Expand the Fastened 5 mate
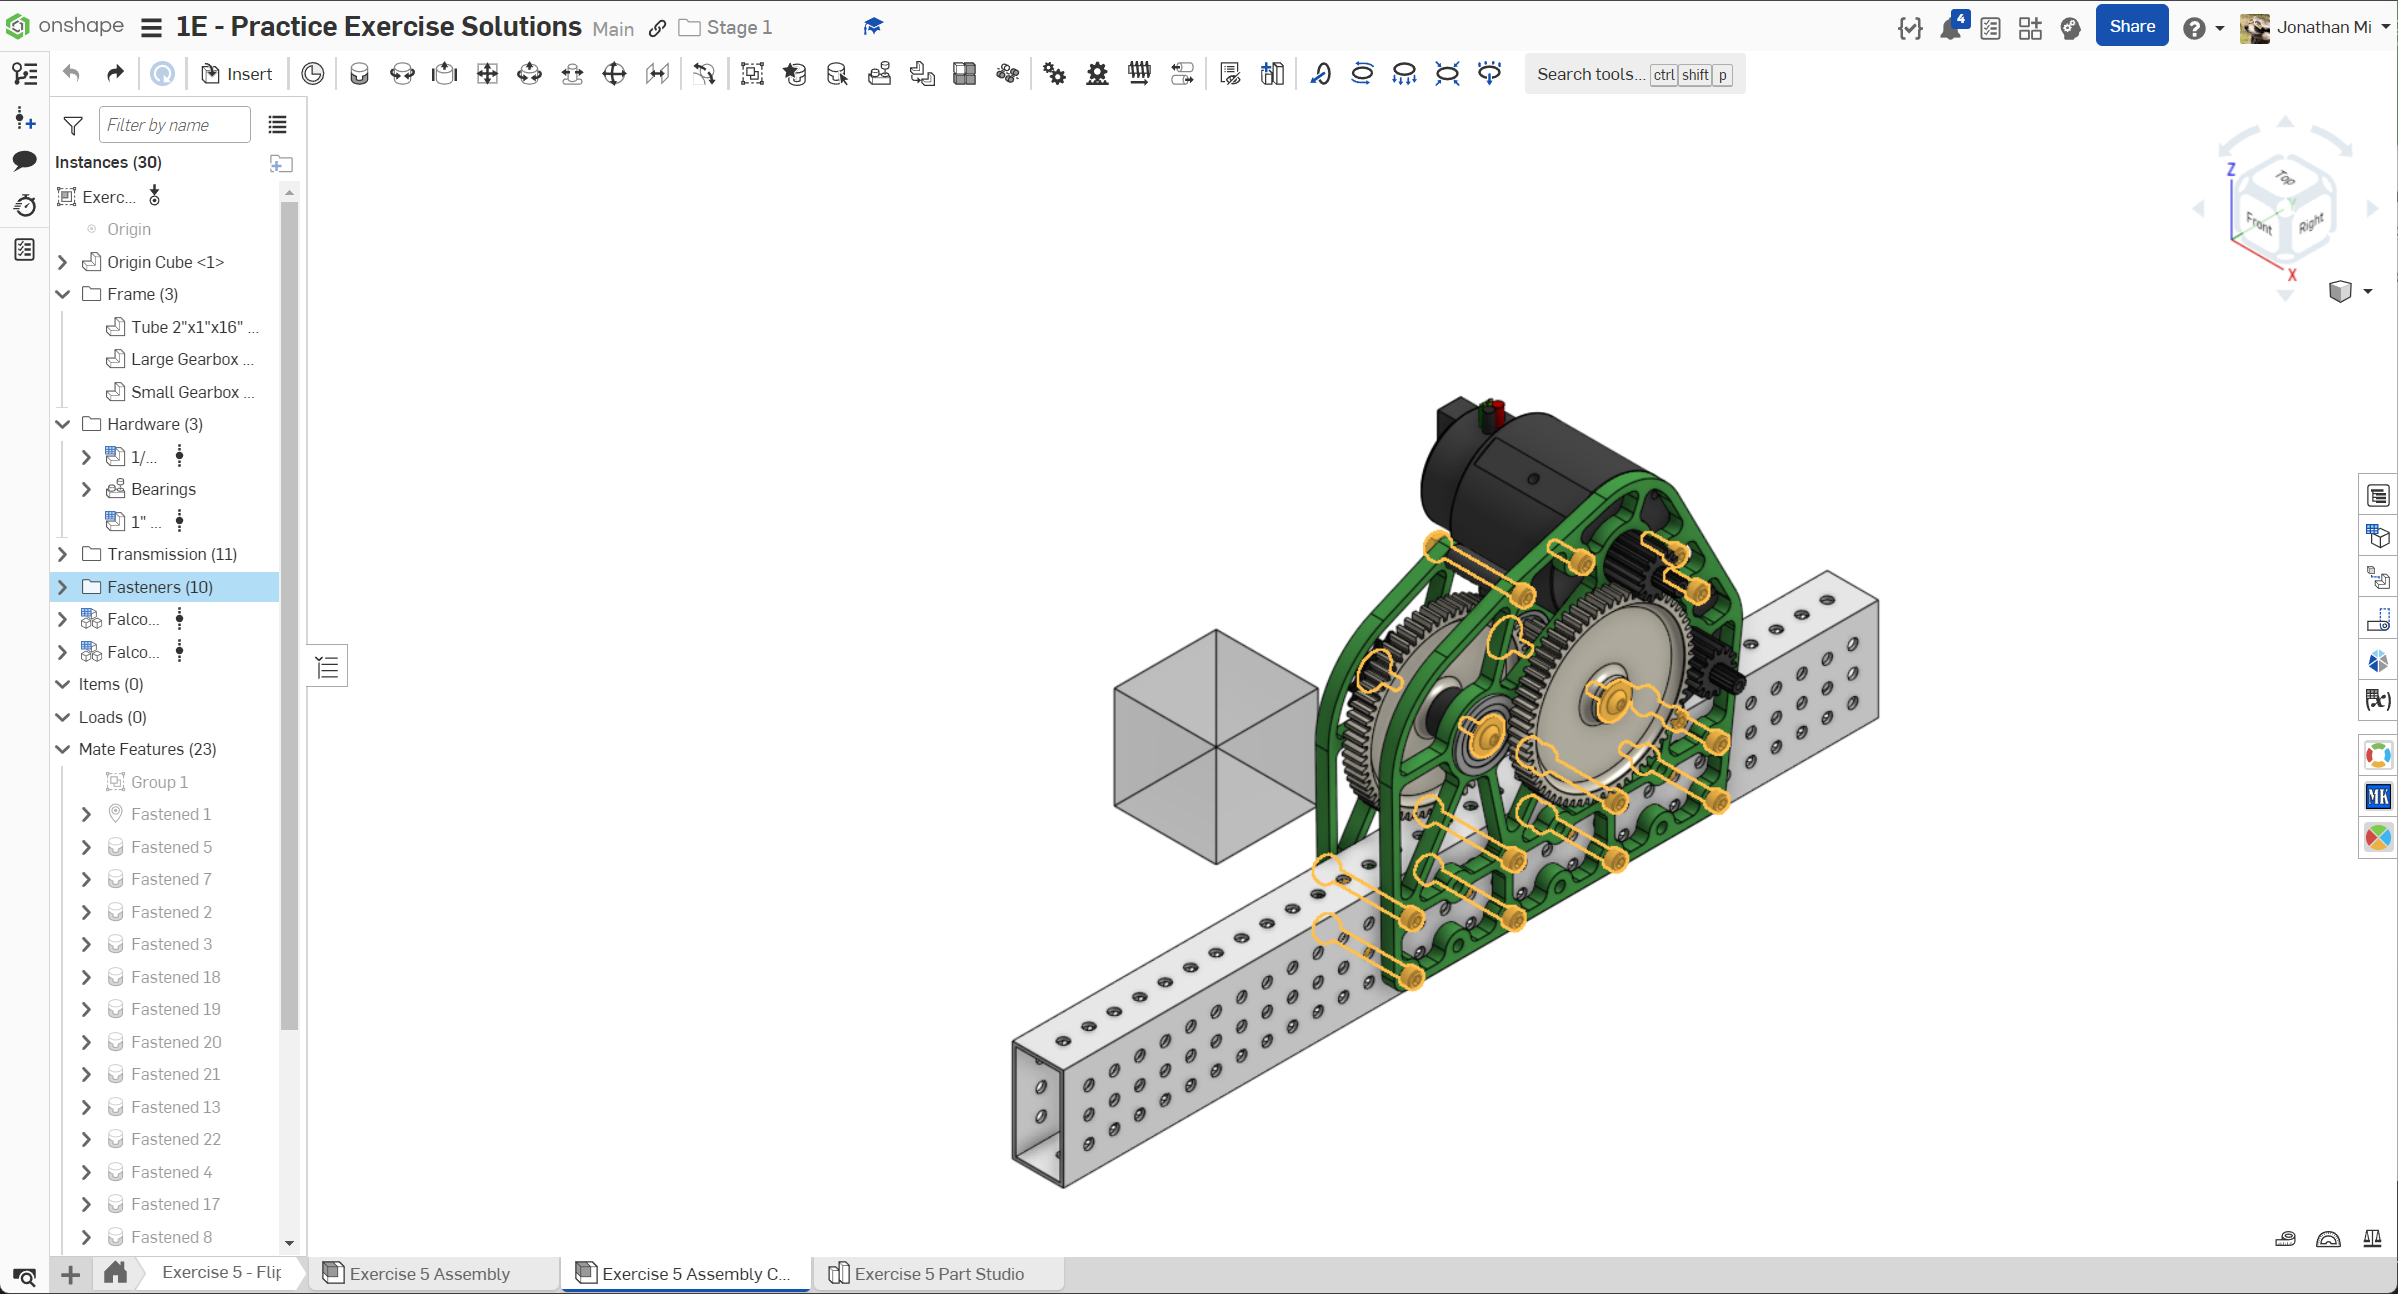This screenshot has height=1294, width=2398. 86,847
